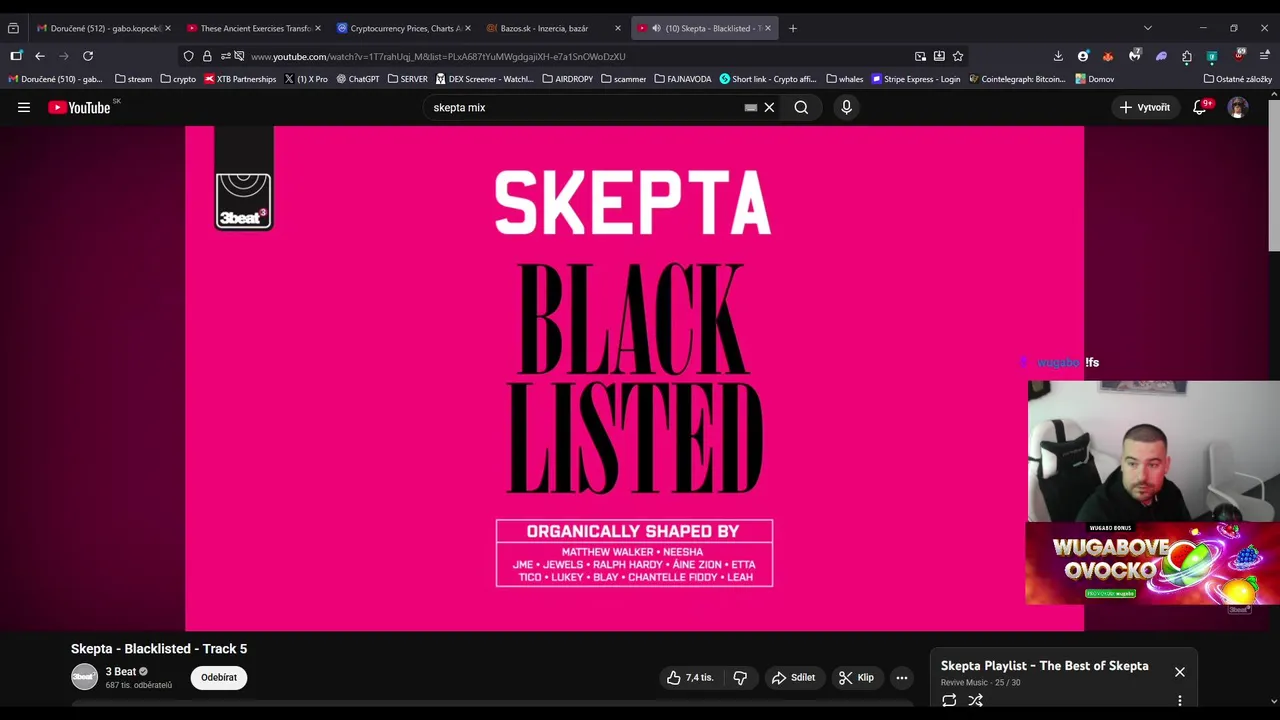Open the scammer bookmarks folder
Viewport: 1280px width, 720px height.
point(624,79)
